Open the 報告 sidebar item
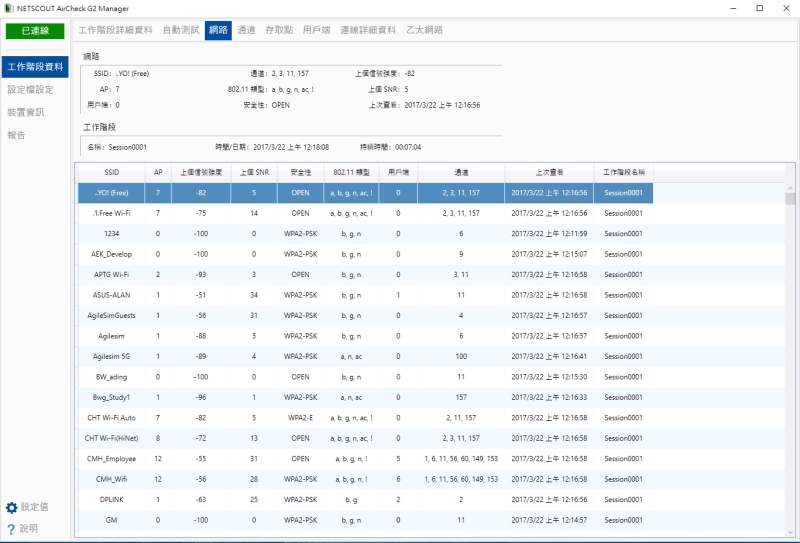800x543 pixels. point(17,135)
